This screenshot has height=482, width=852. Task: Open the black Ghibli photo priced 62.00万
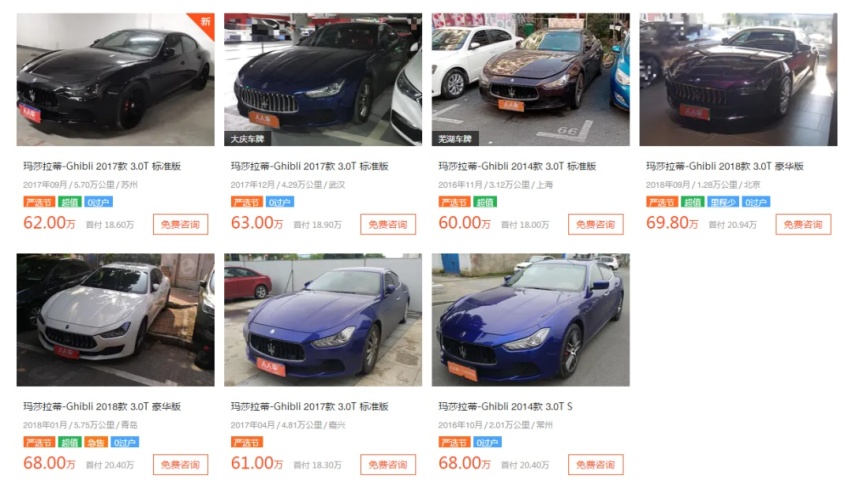(115, 79)
